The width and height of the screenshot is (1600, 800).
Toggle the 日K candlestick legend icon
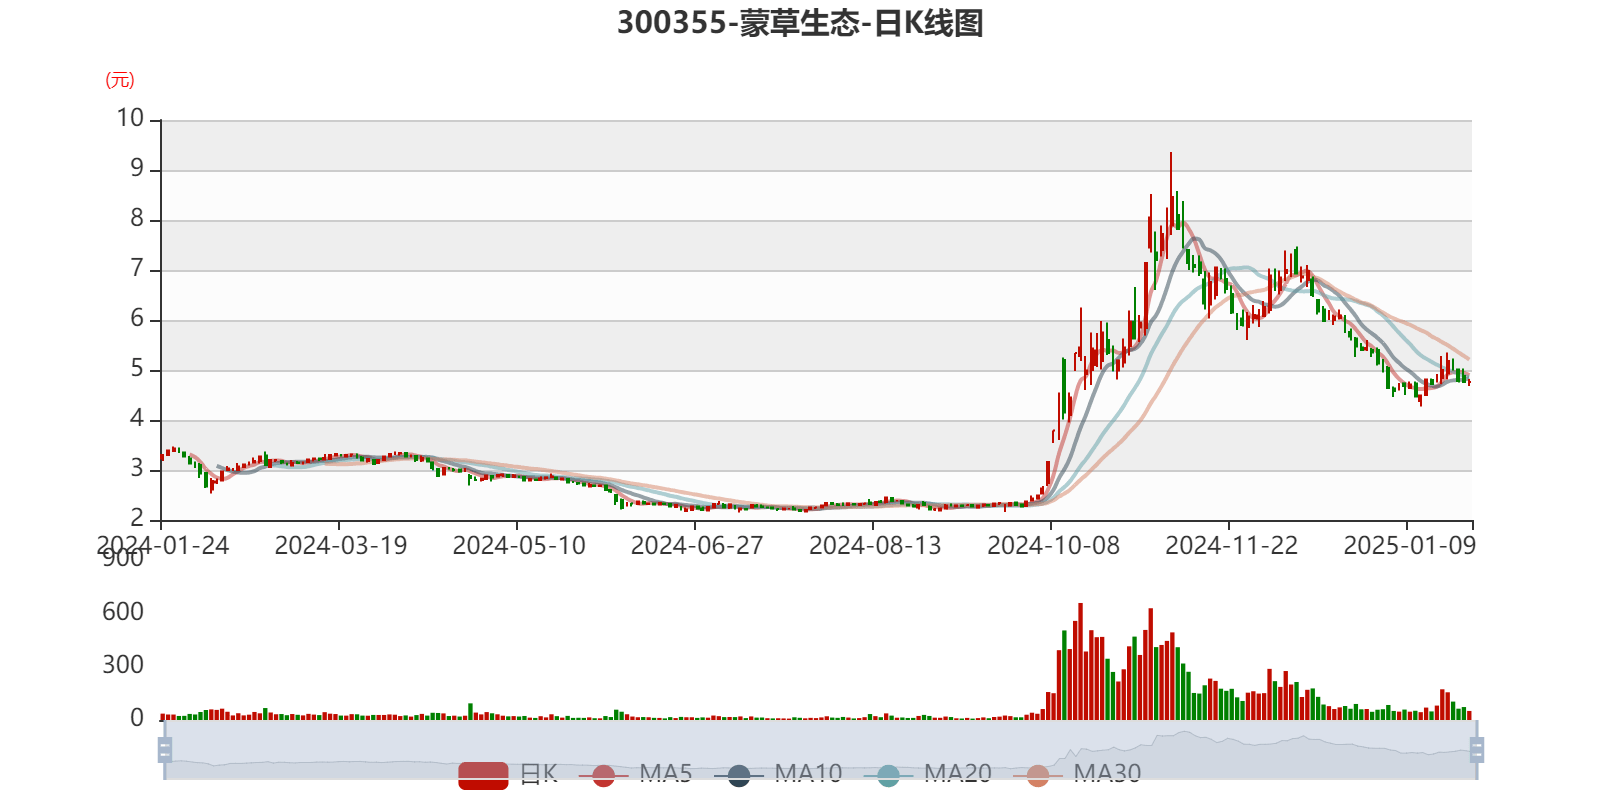click(483, 774)
